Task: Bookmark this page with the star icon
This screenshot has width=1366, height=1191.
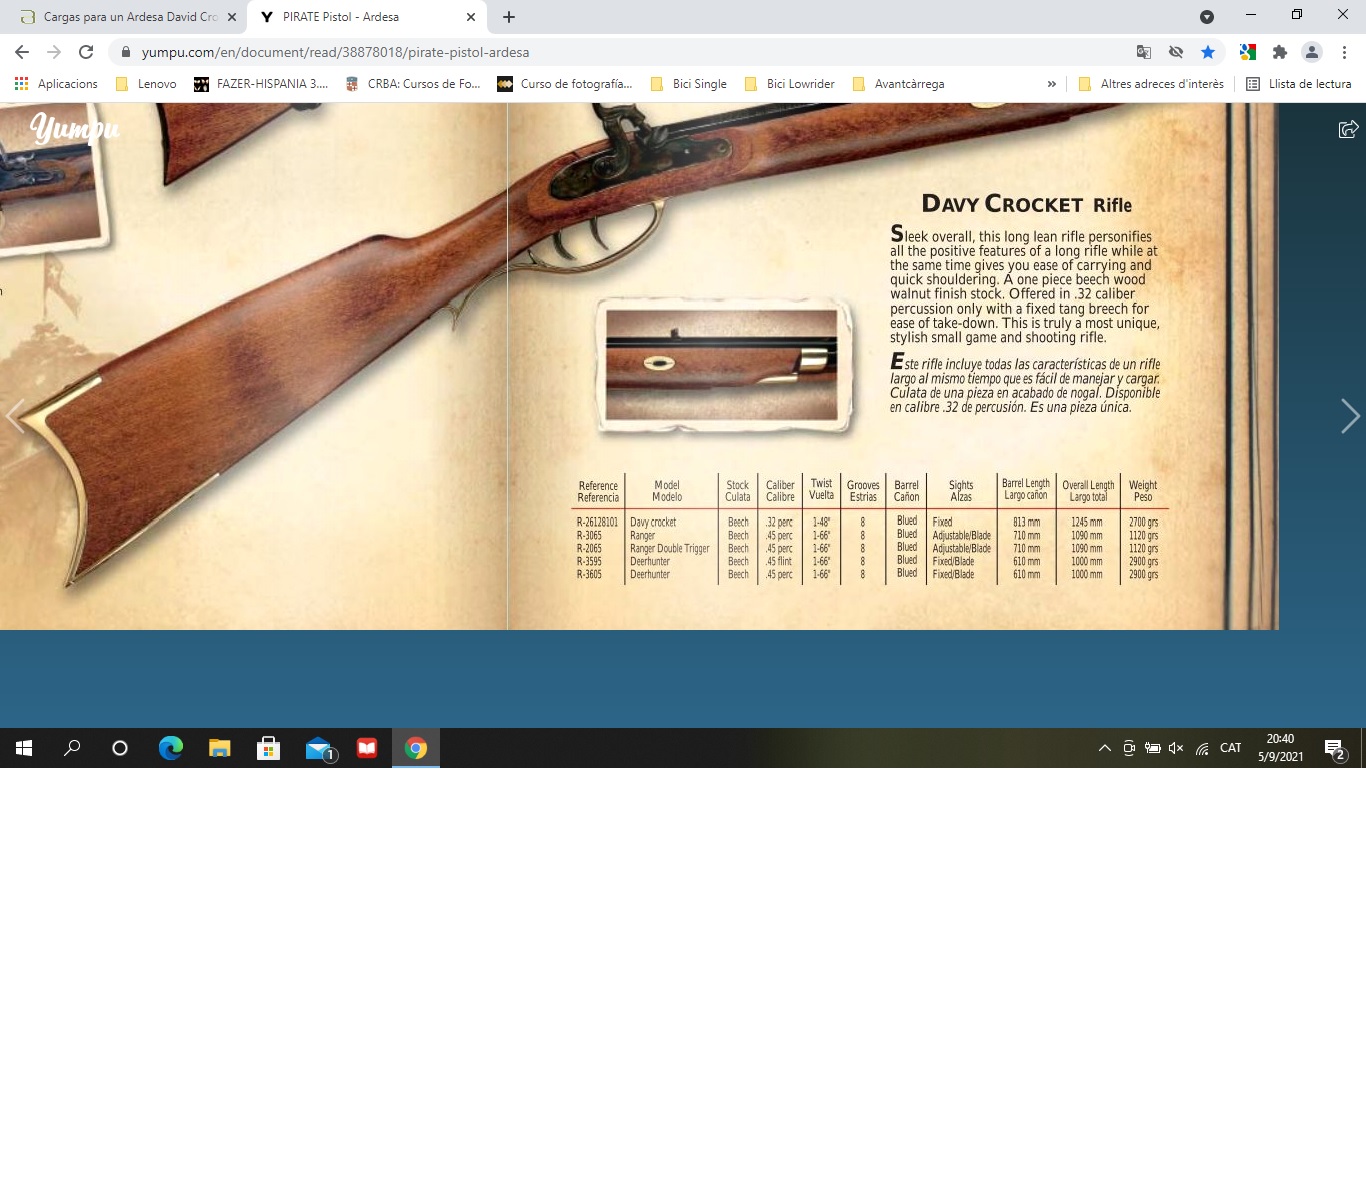Action: [1208, 52]
